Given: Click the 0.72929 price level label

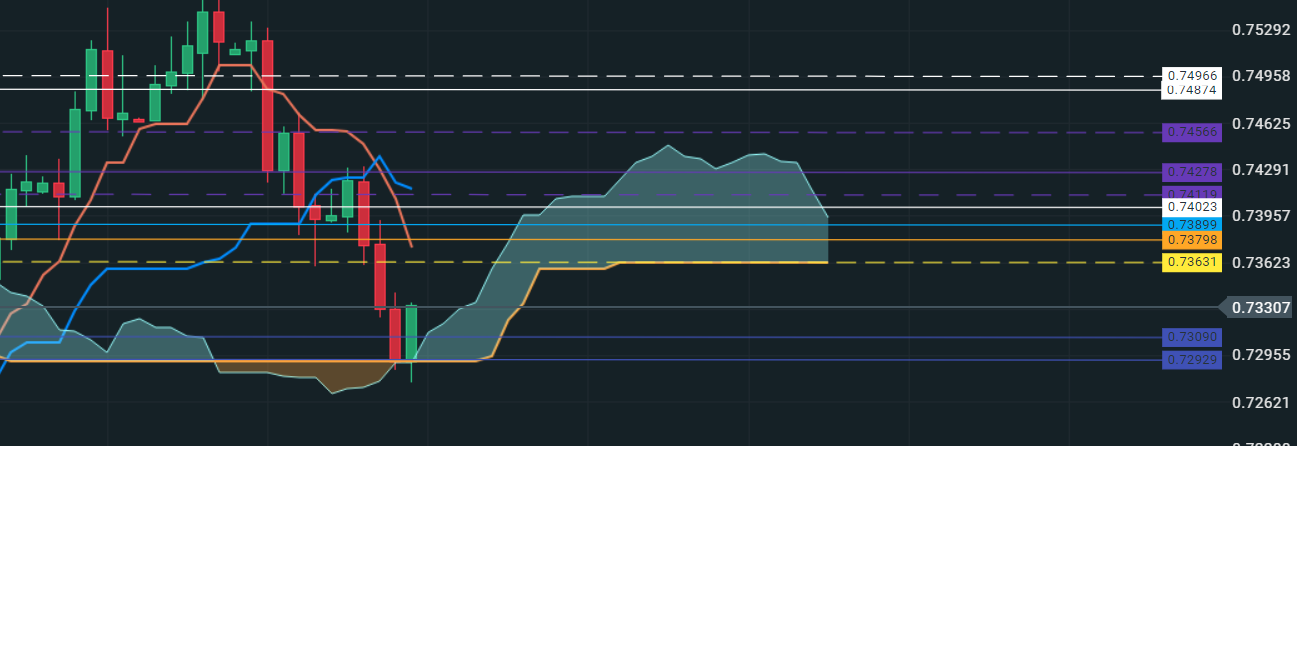Looking at the screenshot, I should pos(1192,360).
